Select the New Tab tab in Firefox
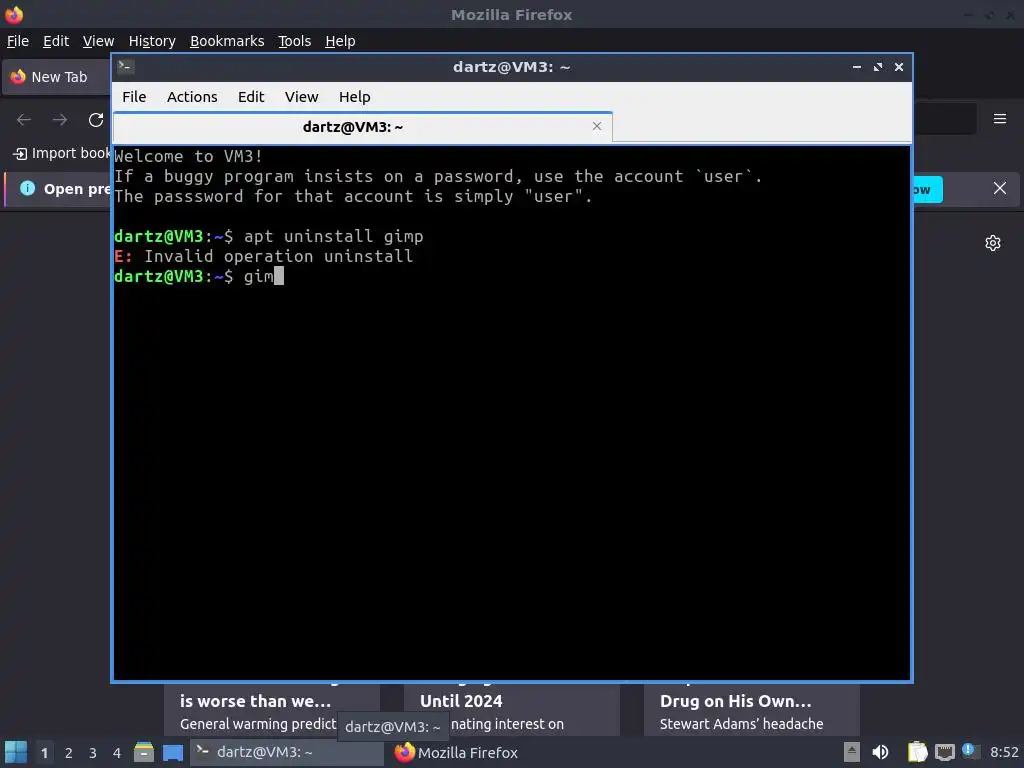Image resolution: width=1024 pixels, height=768 pixels. [x=57, y=77]
